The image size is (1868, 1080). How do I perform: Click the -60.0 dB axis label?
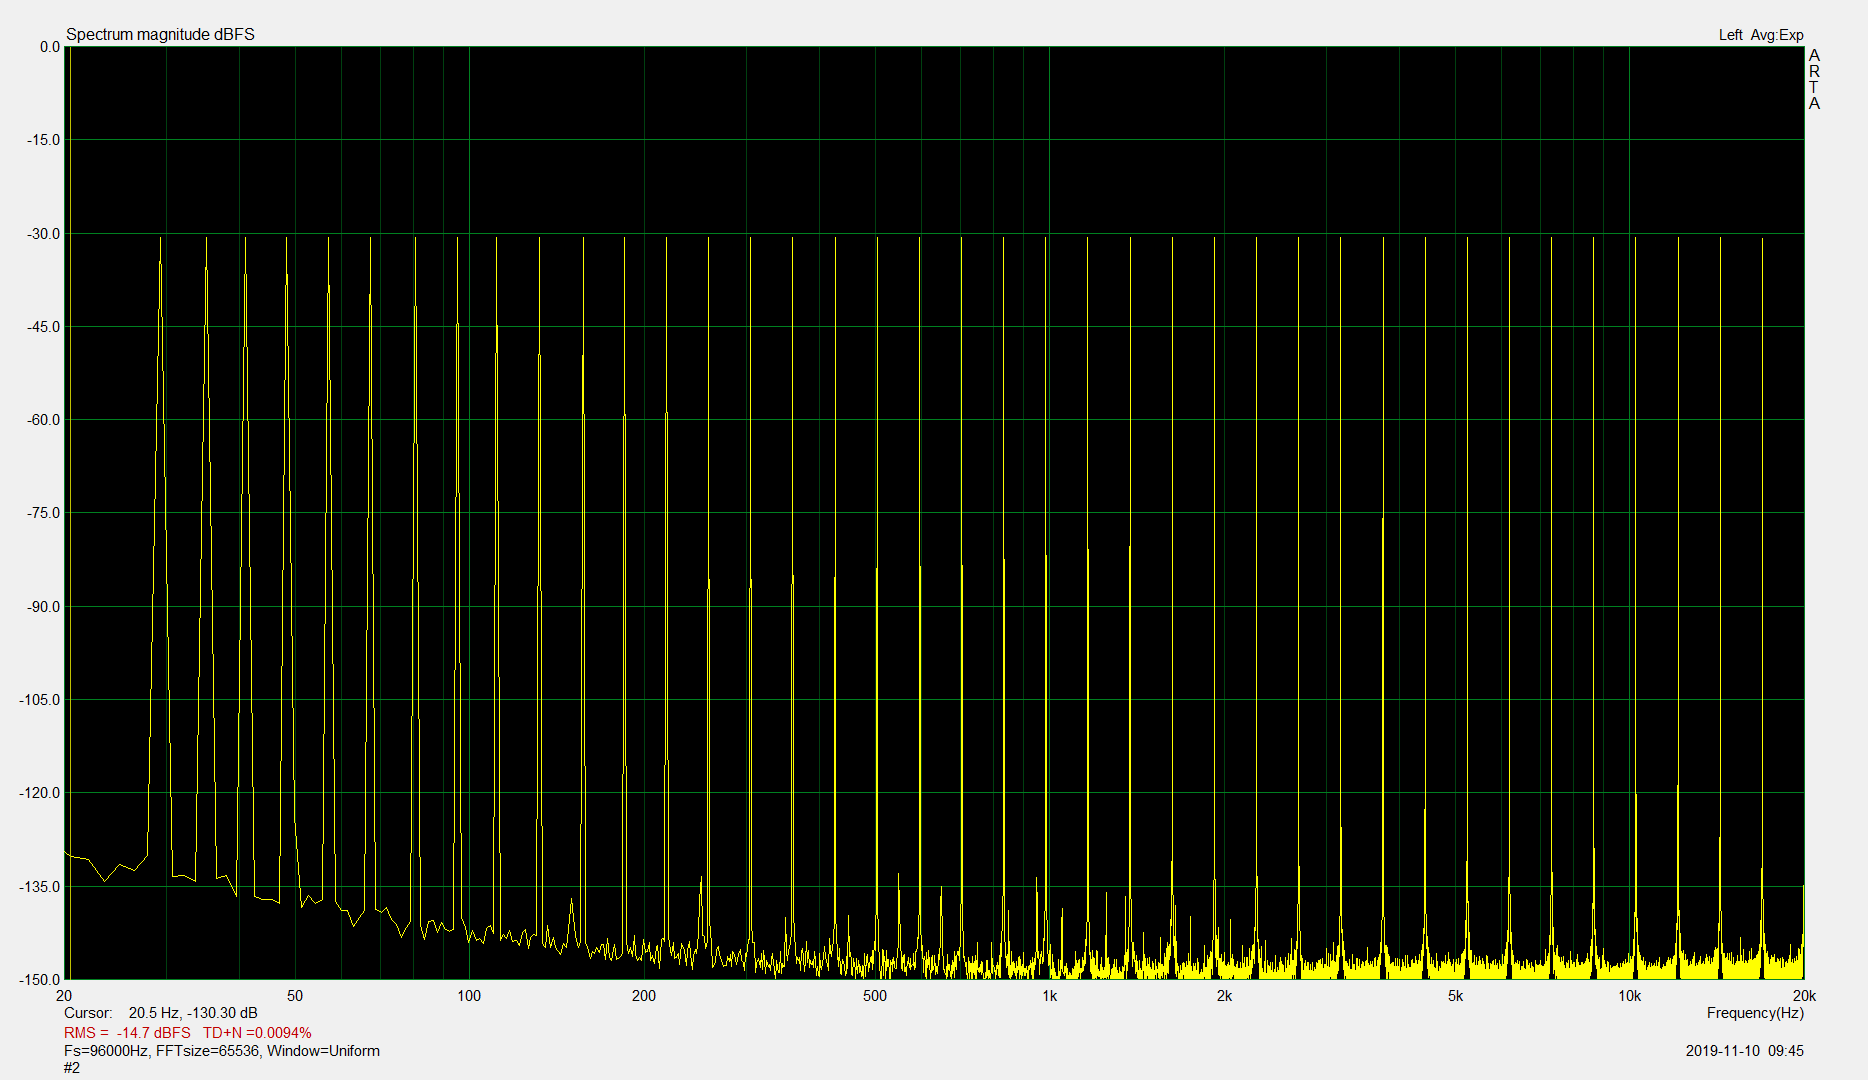[43, 420]
